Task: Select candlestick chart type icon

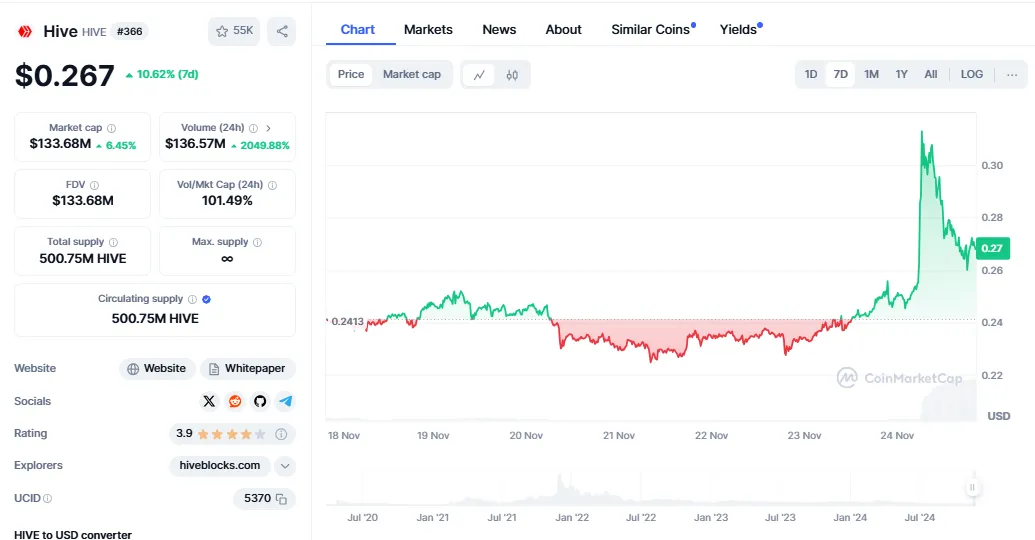Action: point(512,75)
